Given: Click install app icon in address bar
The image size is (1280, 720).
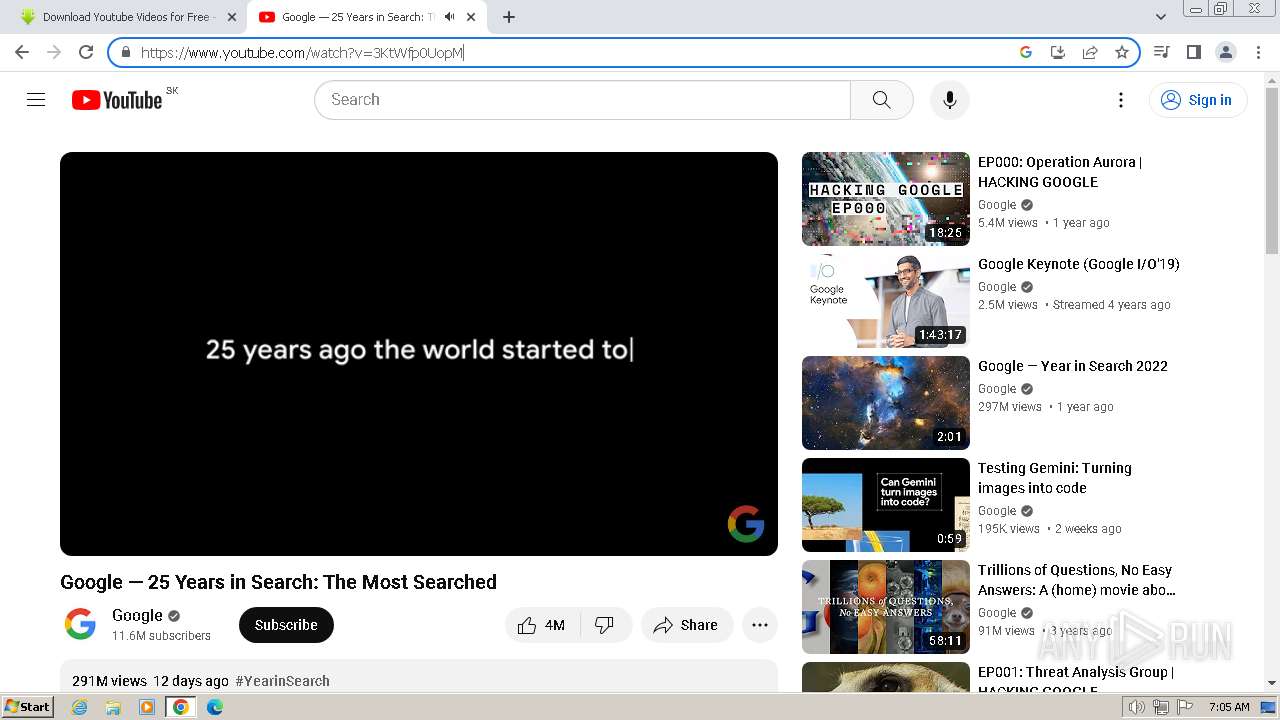Looking at the screenshot, I should (x=1058, y=52).
